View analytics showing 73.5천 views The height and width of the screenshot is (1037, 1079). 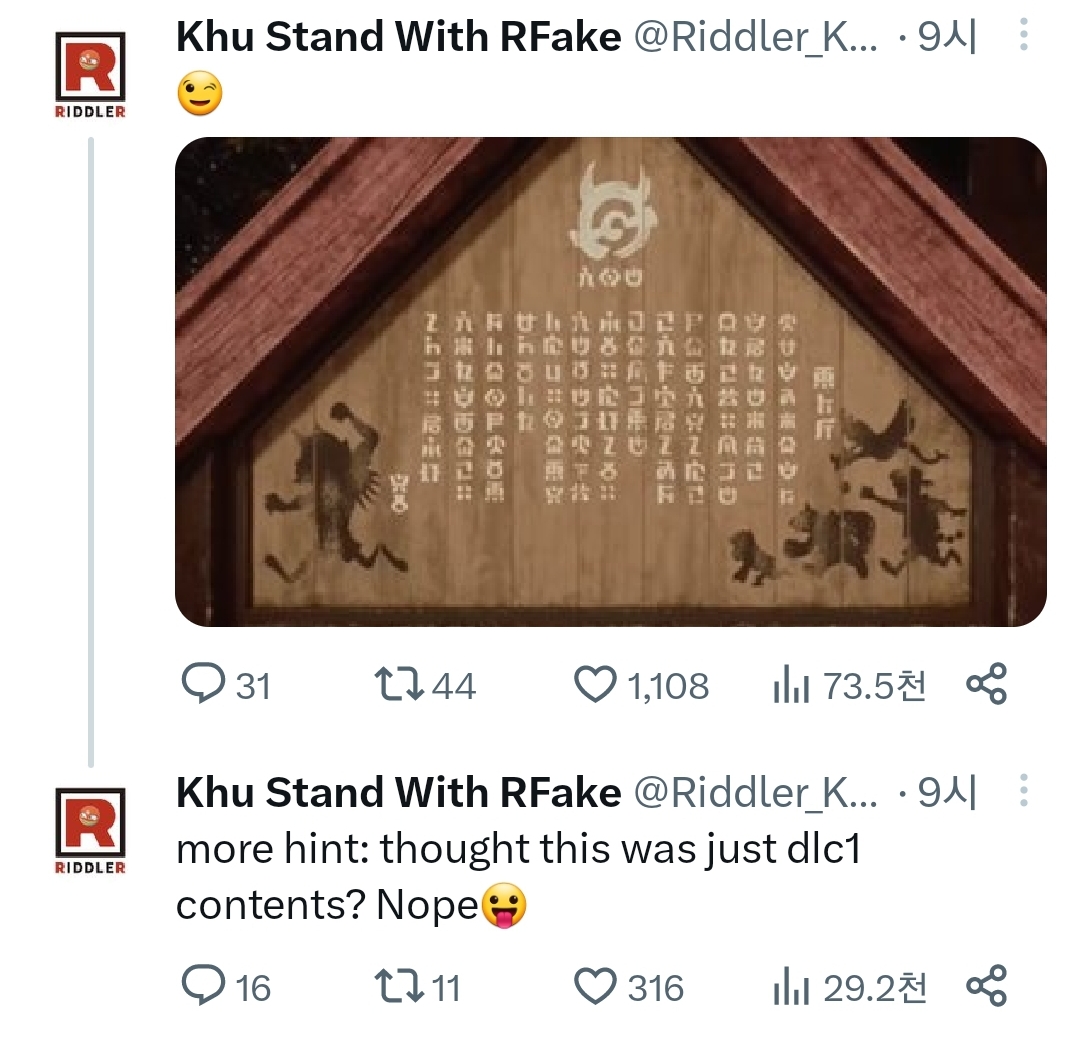[x=850, y=684]
